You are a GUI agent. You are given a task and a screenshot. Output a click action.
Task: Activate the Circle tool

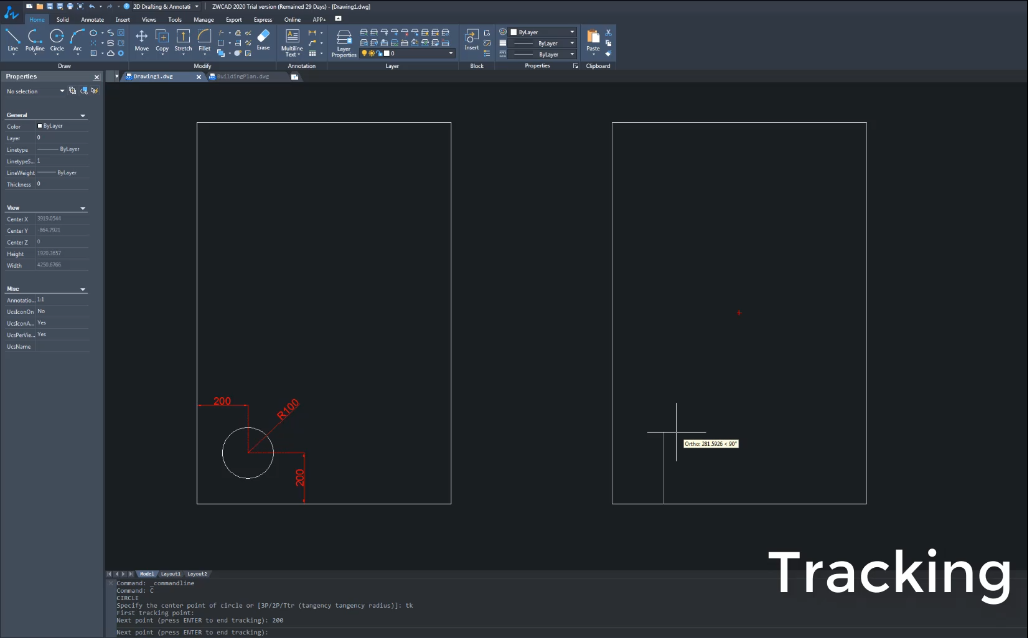[x=57, y=39]
